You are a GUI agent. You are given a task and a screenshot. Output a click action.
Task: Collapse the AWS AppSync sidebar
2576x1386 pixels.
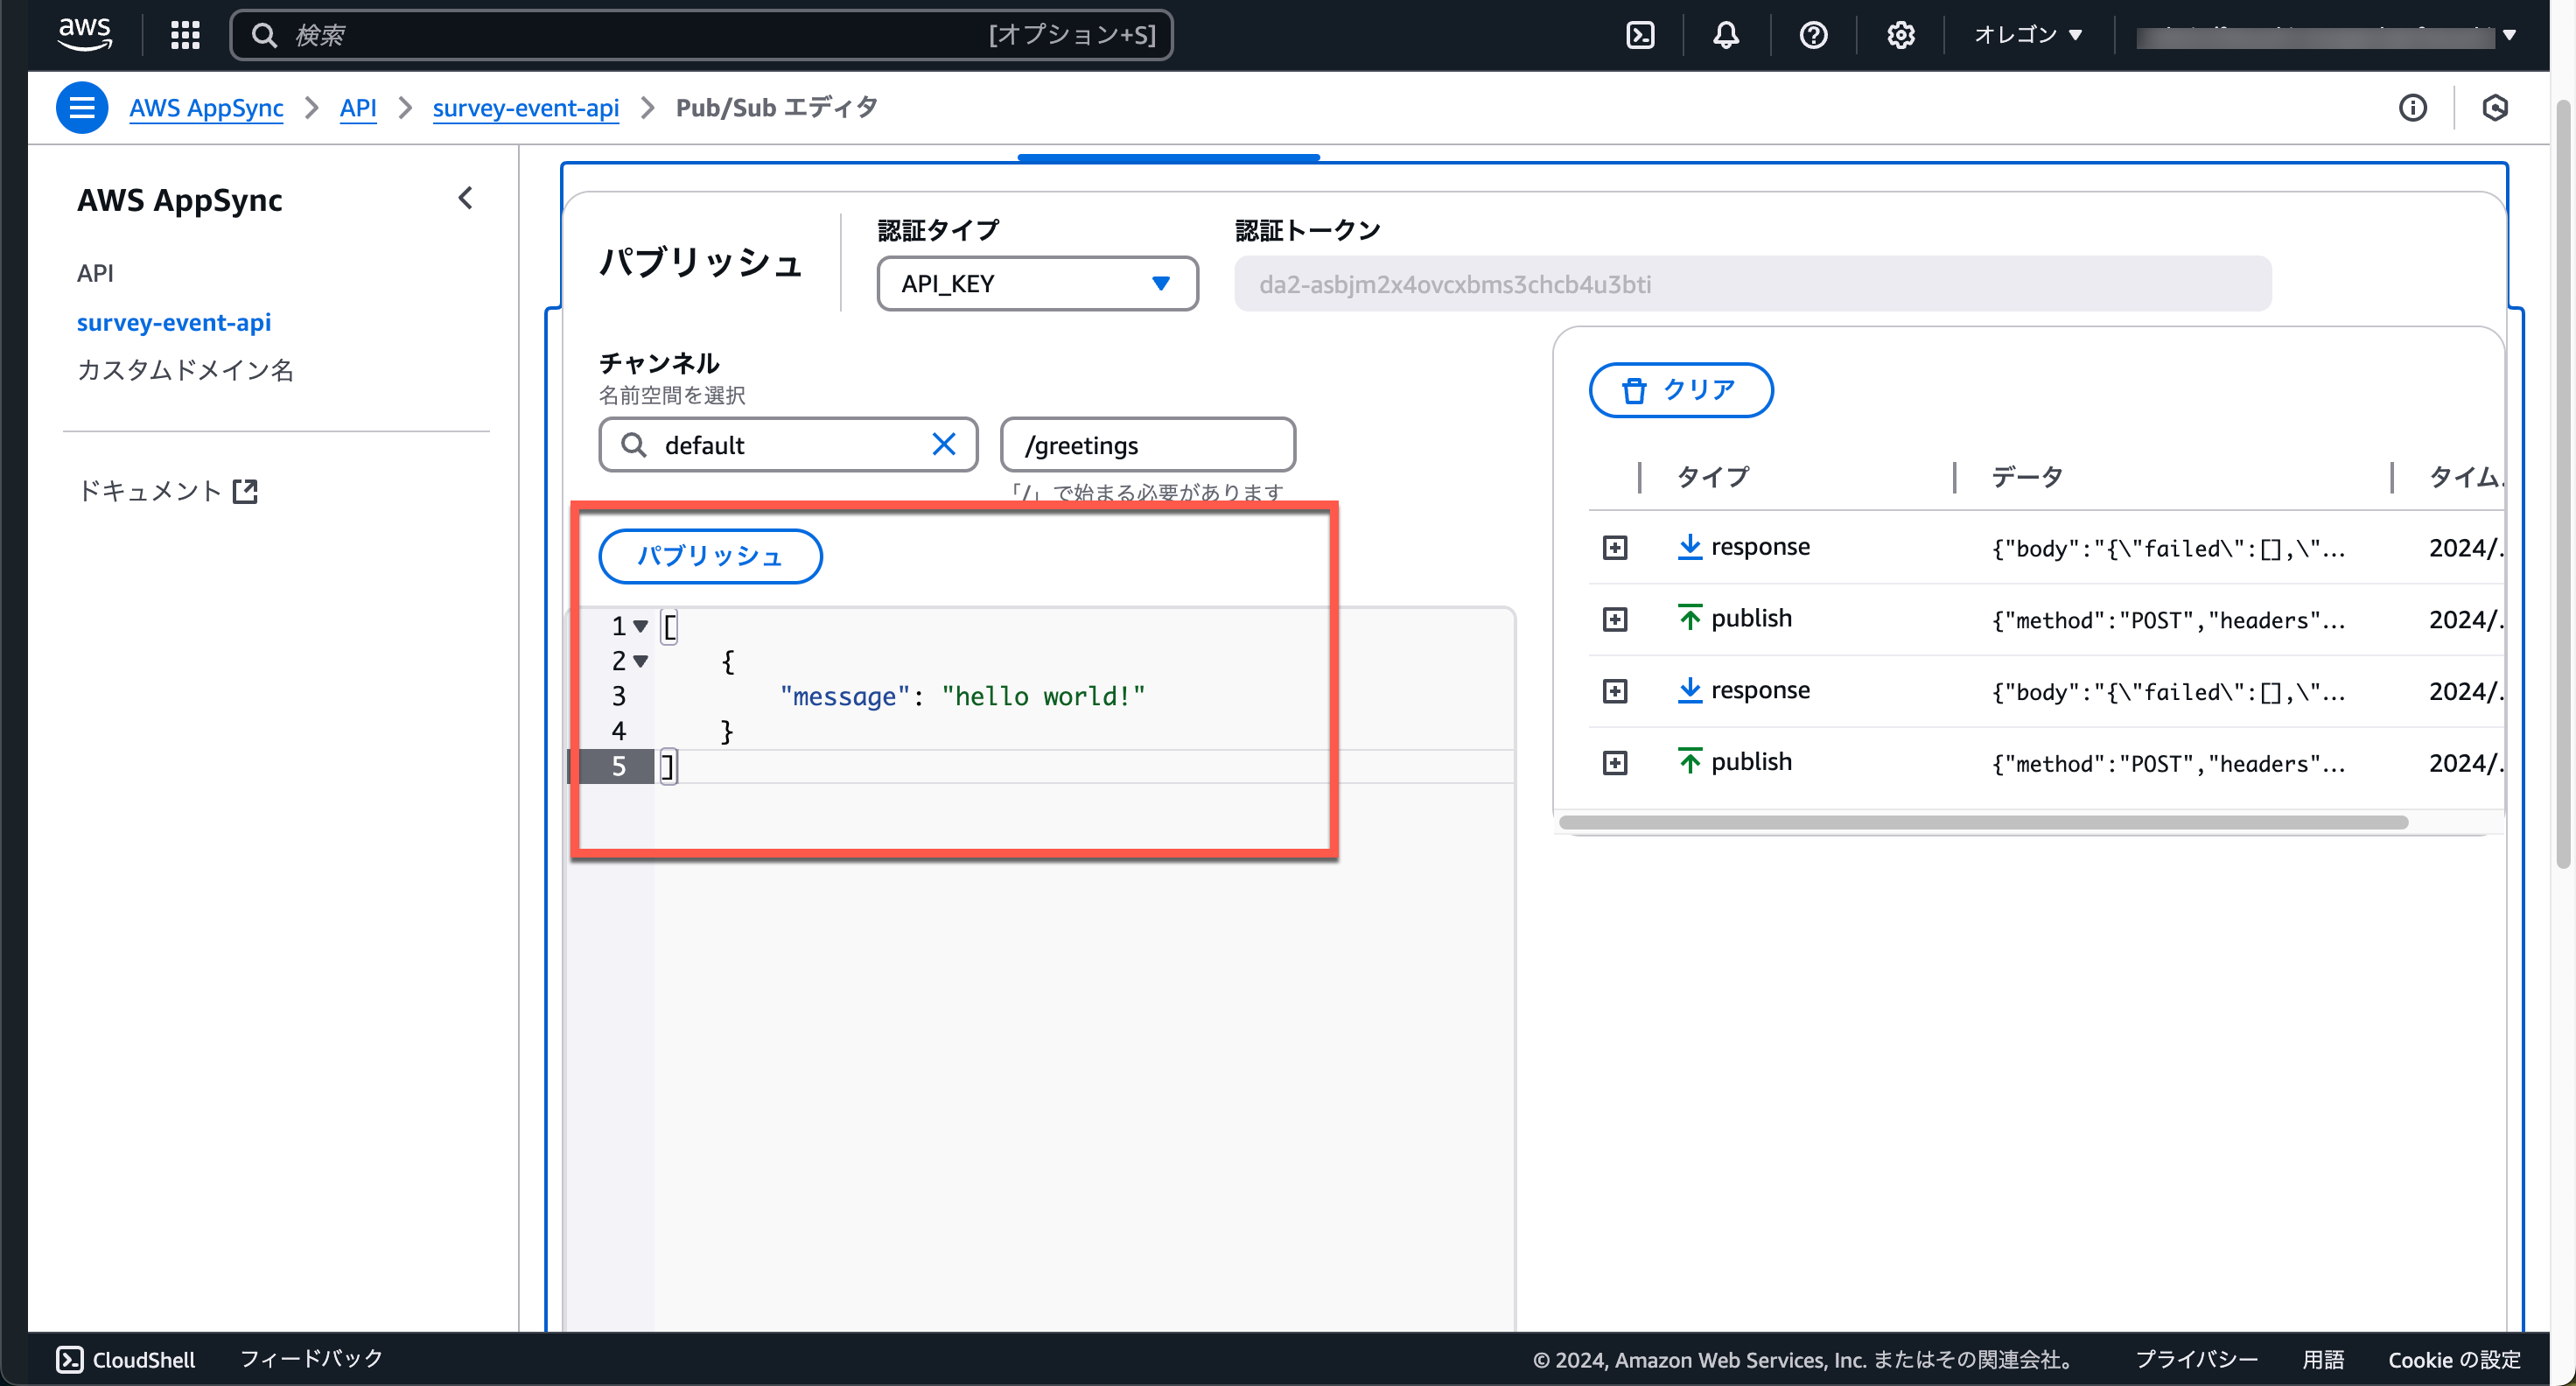465,198
